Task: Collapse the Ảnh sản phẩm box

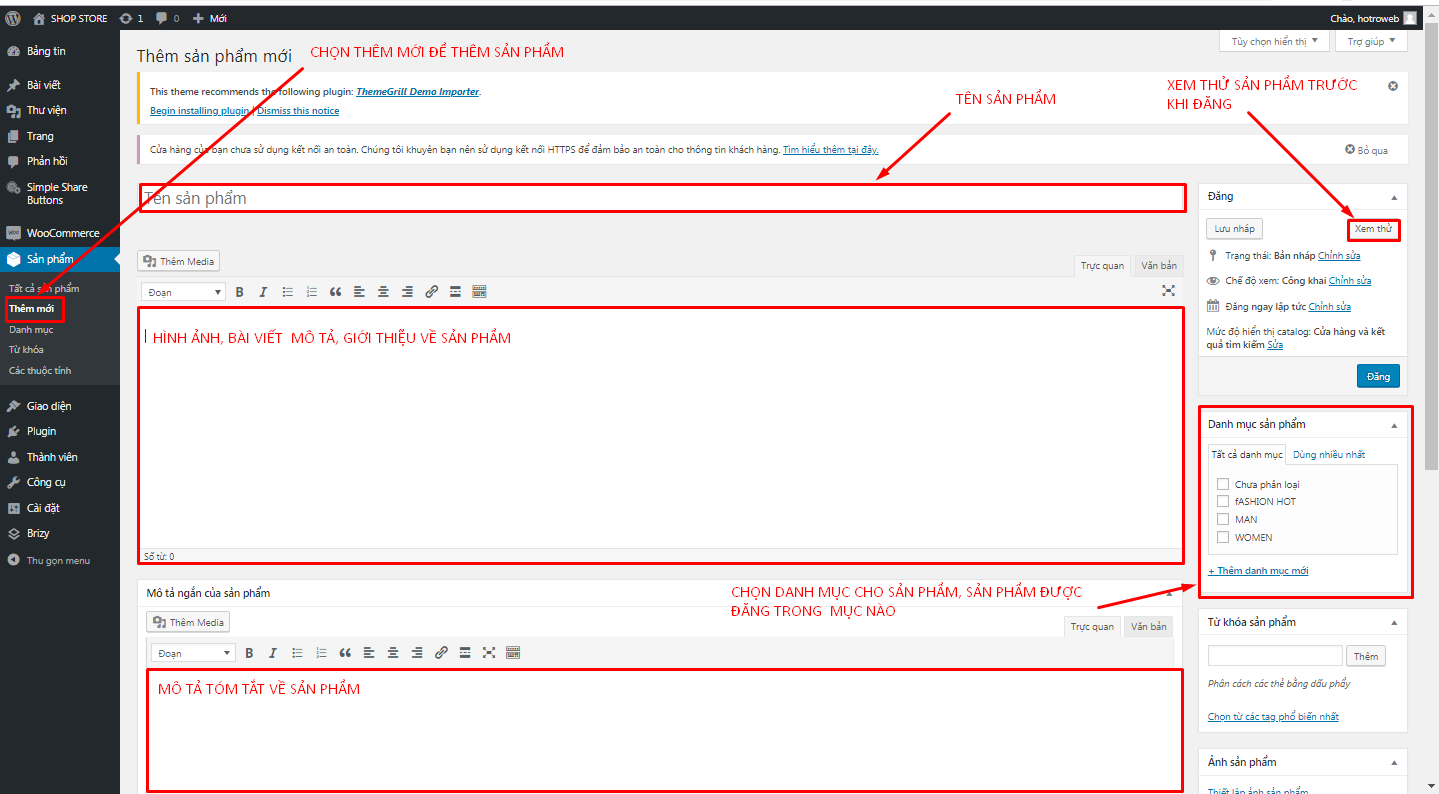Action: (x=1394, y=762)
